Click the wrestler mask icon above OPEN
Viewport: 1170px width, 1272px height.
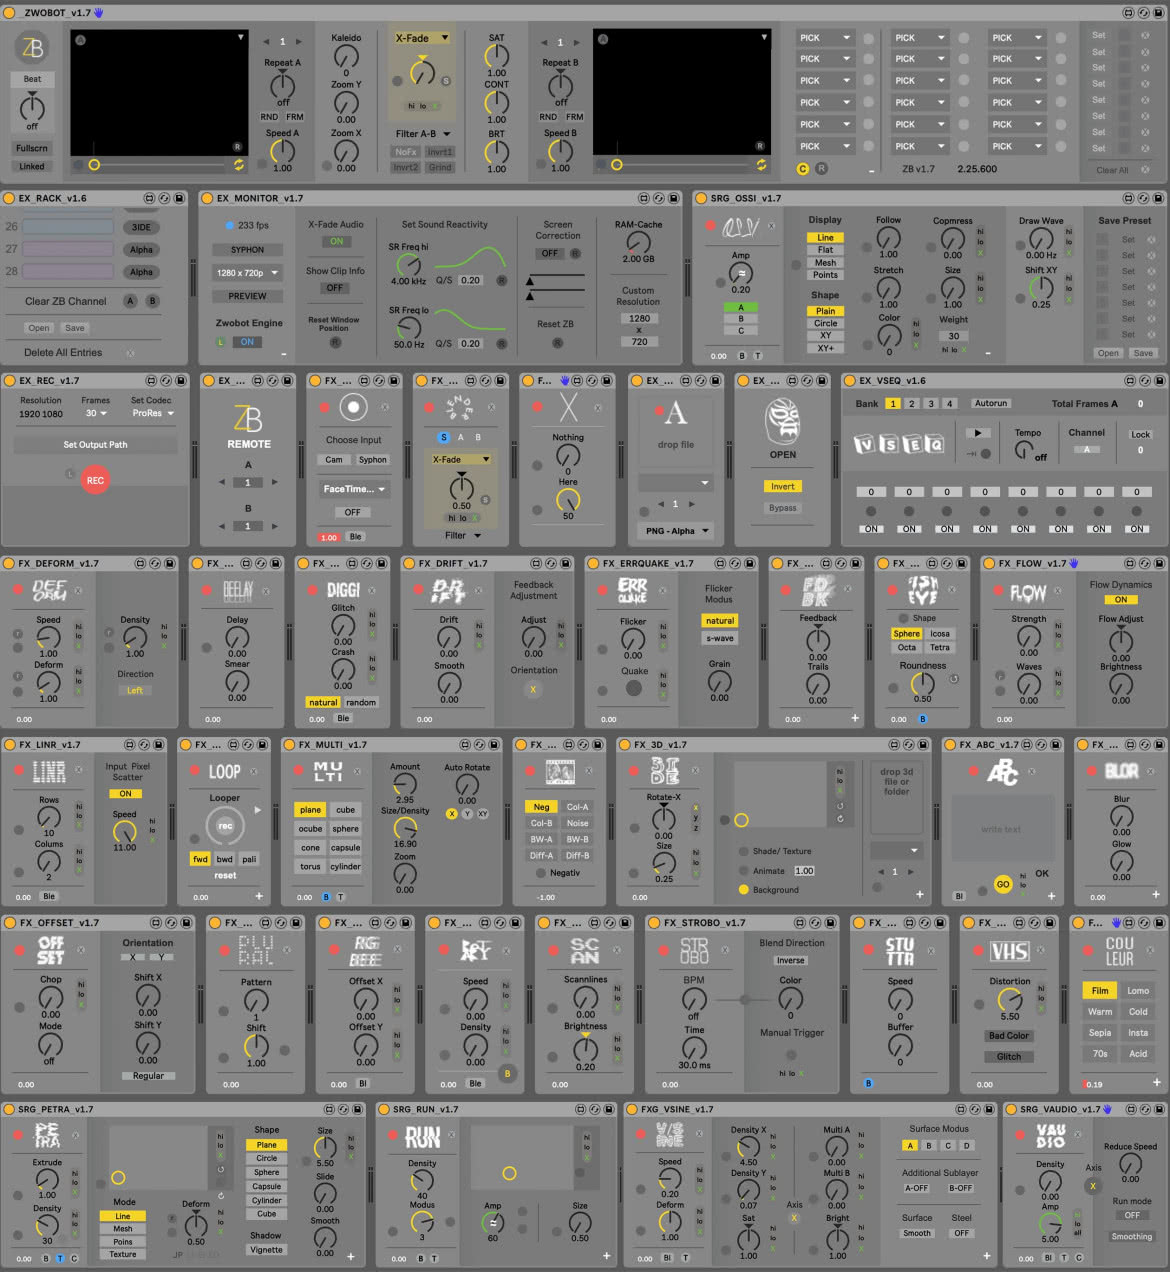pyautogui.click(x=782, y=420)
